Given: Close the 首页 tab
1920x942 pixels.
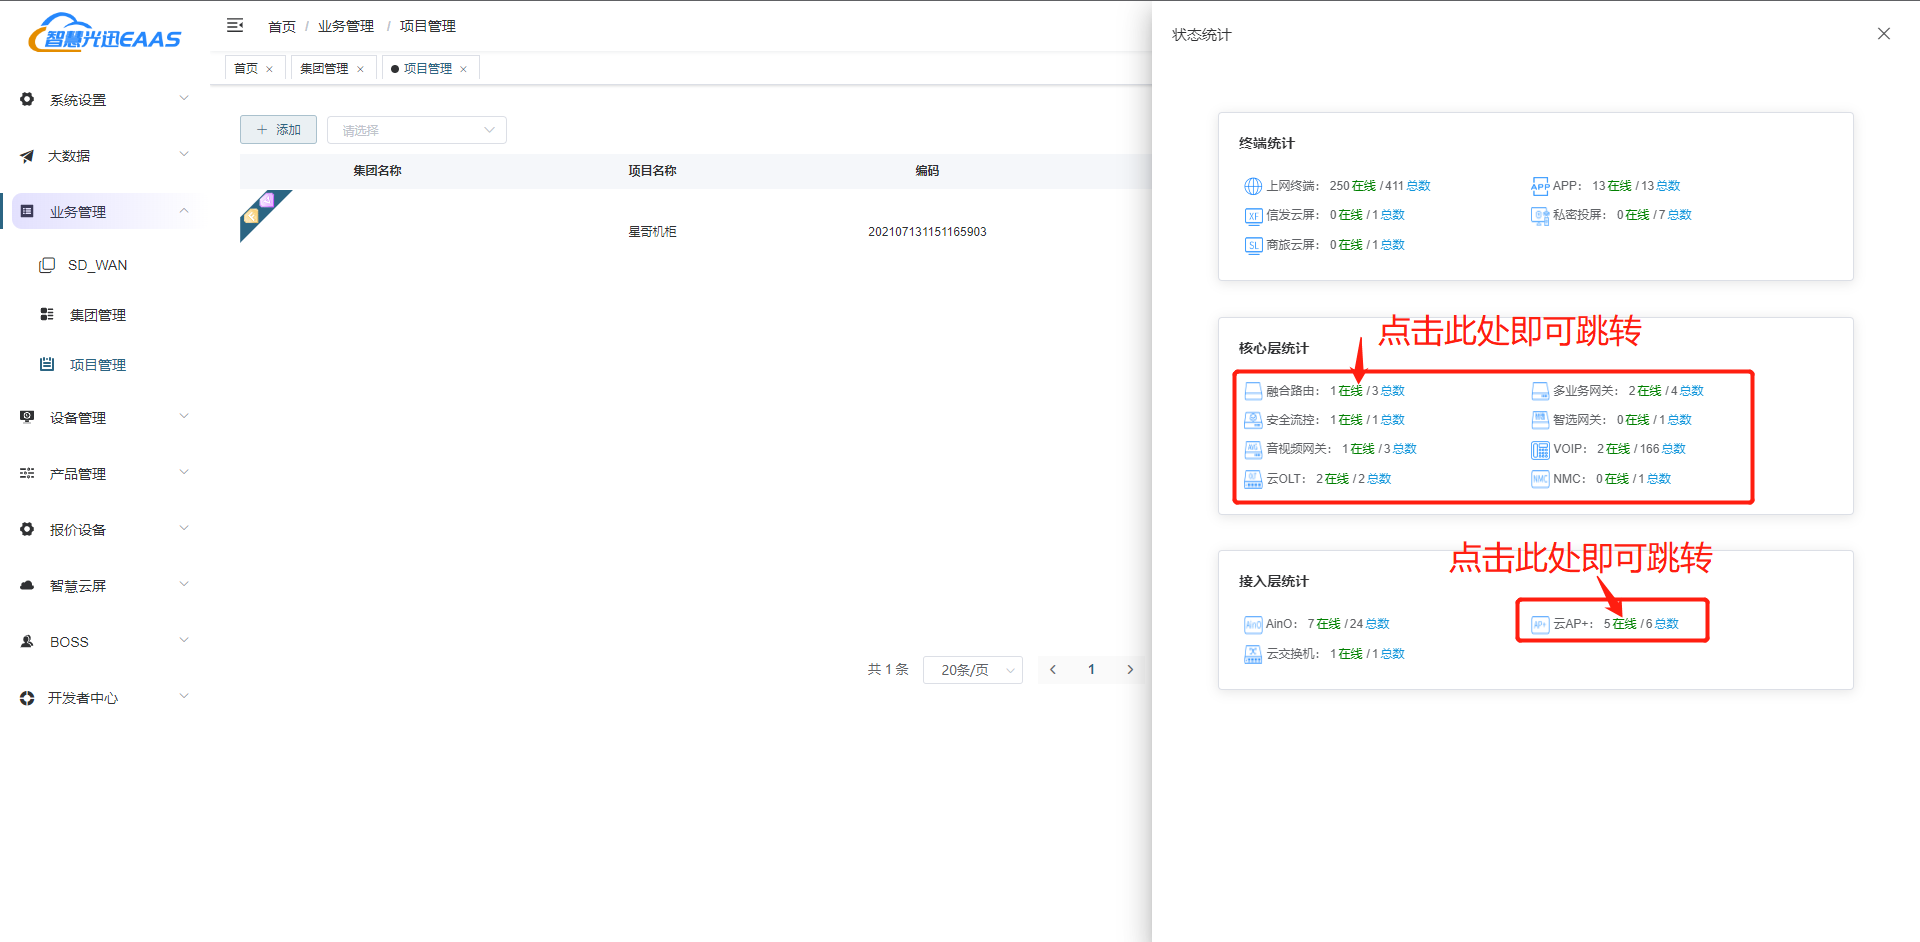Looking at the screenshot, I should (269, 69).
